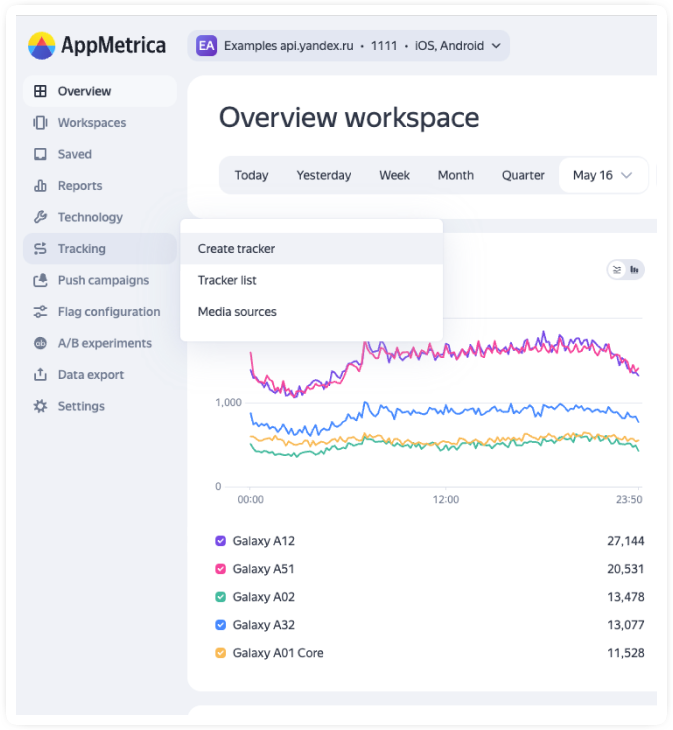Click the Workspaces icon in sidebar
The height and width of the screenshot is (730, 673).
40,123
